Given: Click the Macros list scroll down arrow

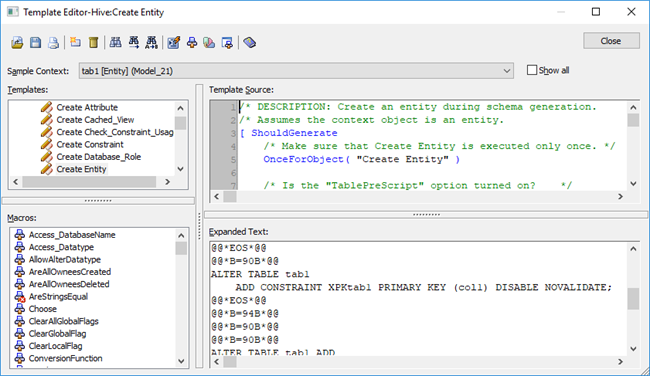Looking at the screenshot, I should click(x=181, y=361).
